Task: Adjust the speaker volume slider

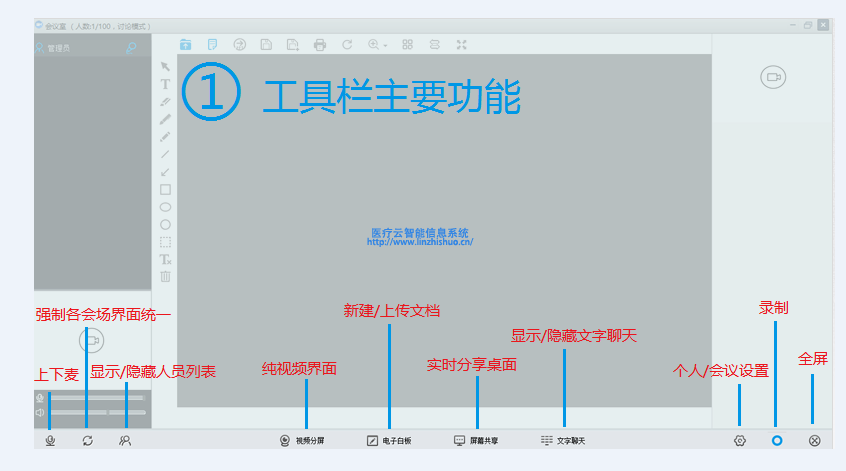Action: pyautogui.click(x=98, y=413)
